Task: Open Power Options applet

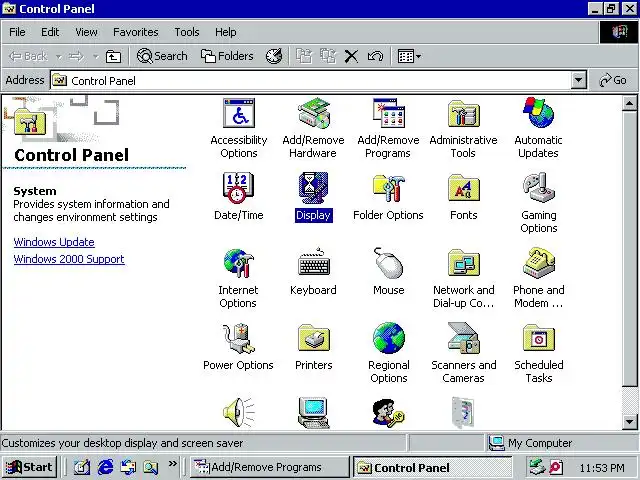Action: [x=238, y=347]
